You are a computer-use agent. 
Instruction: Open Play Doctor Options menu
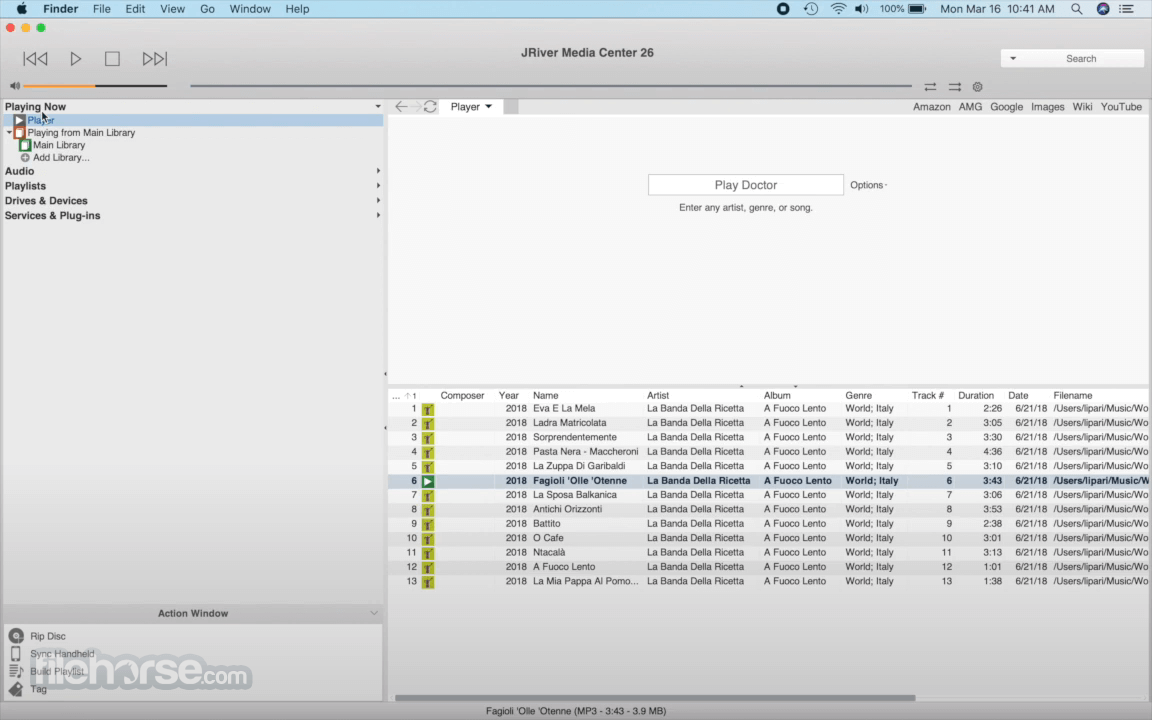click(x=868, y=185)
